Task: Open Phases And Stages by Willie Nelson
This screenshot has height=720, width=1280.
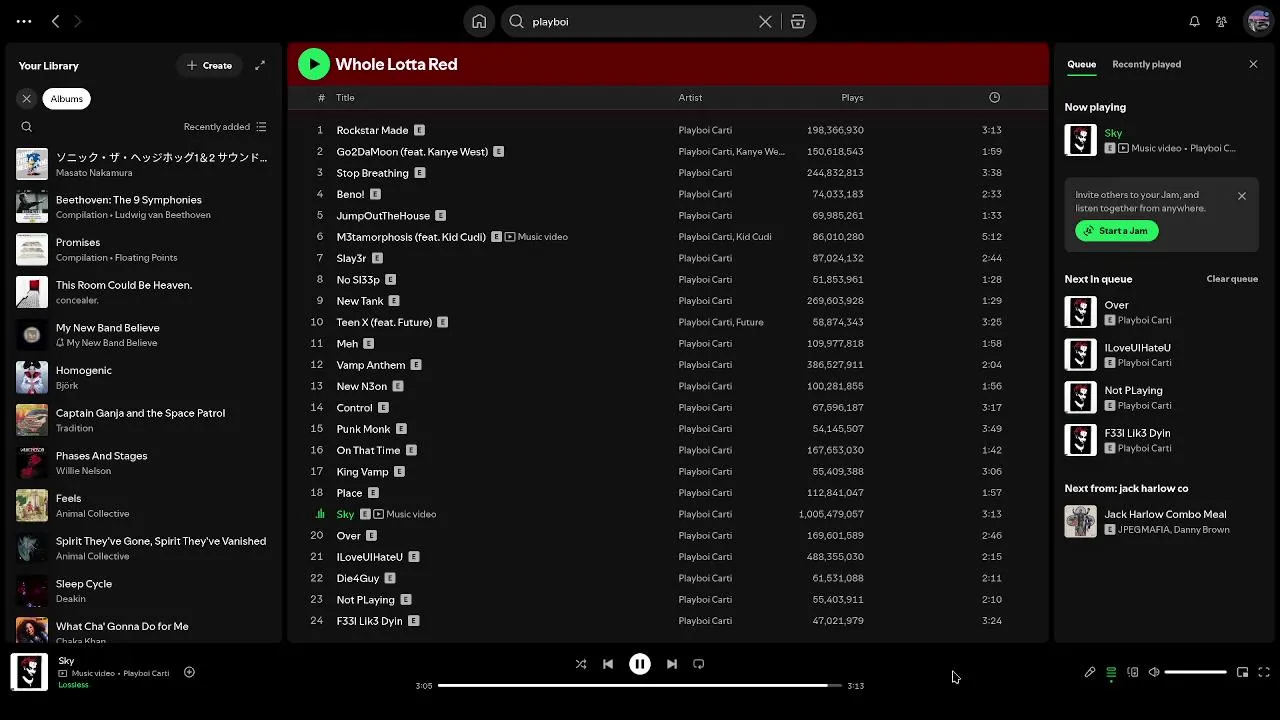Action: click(x=143, y=462)
